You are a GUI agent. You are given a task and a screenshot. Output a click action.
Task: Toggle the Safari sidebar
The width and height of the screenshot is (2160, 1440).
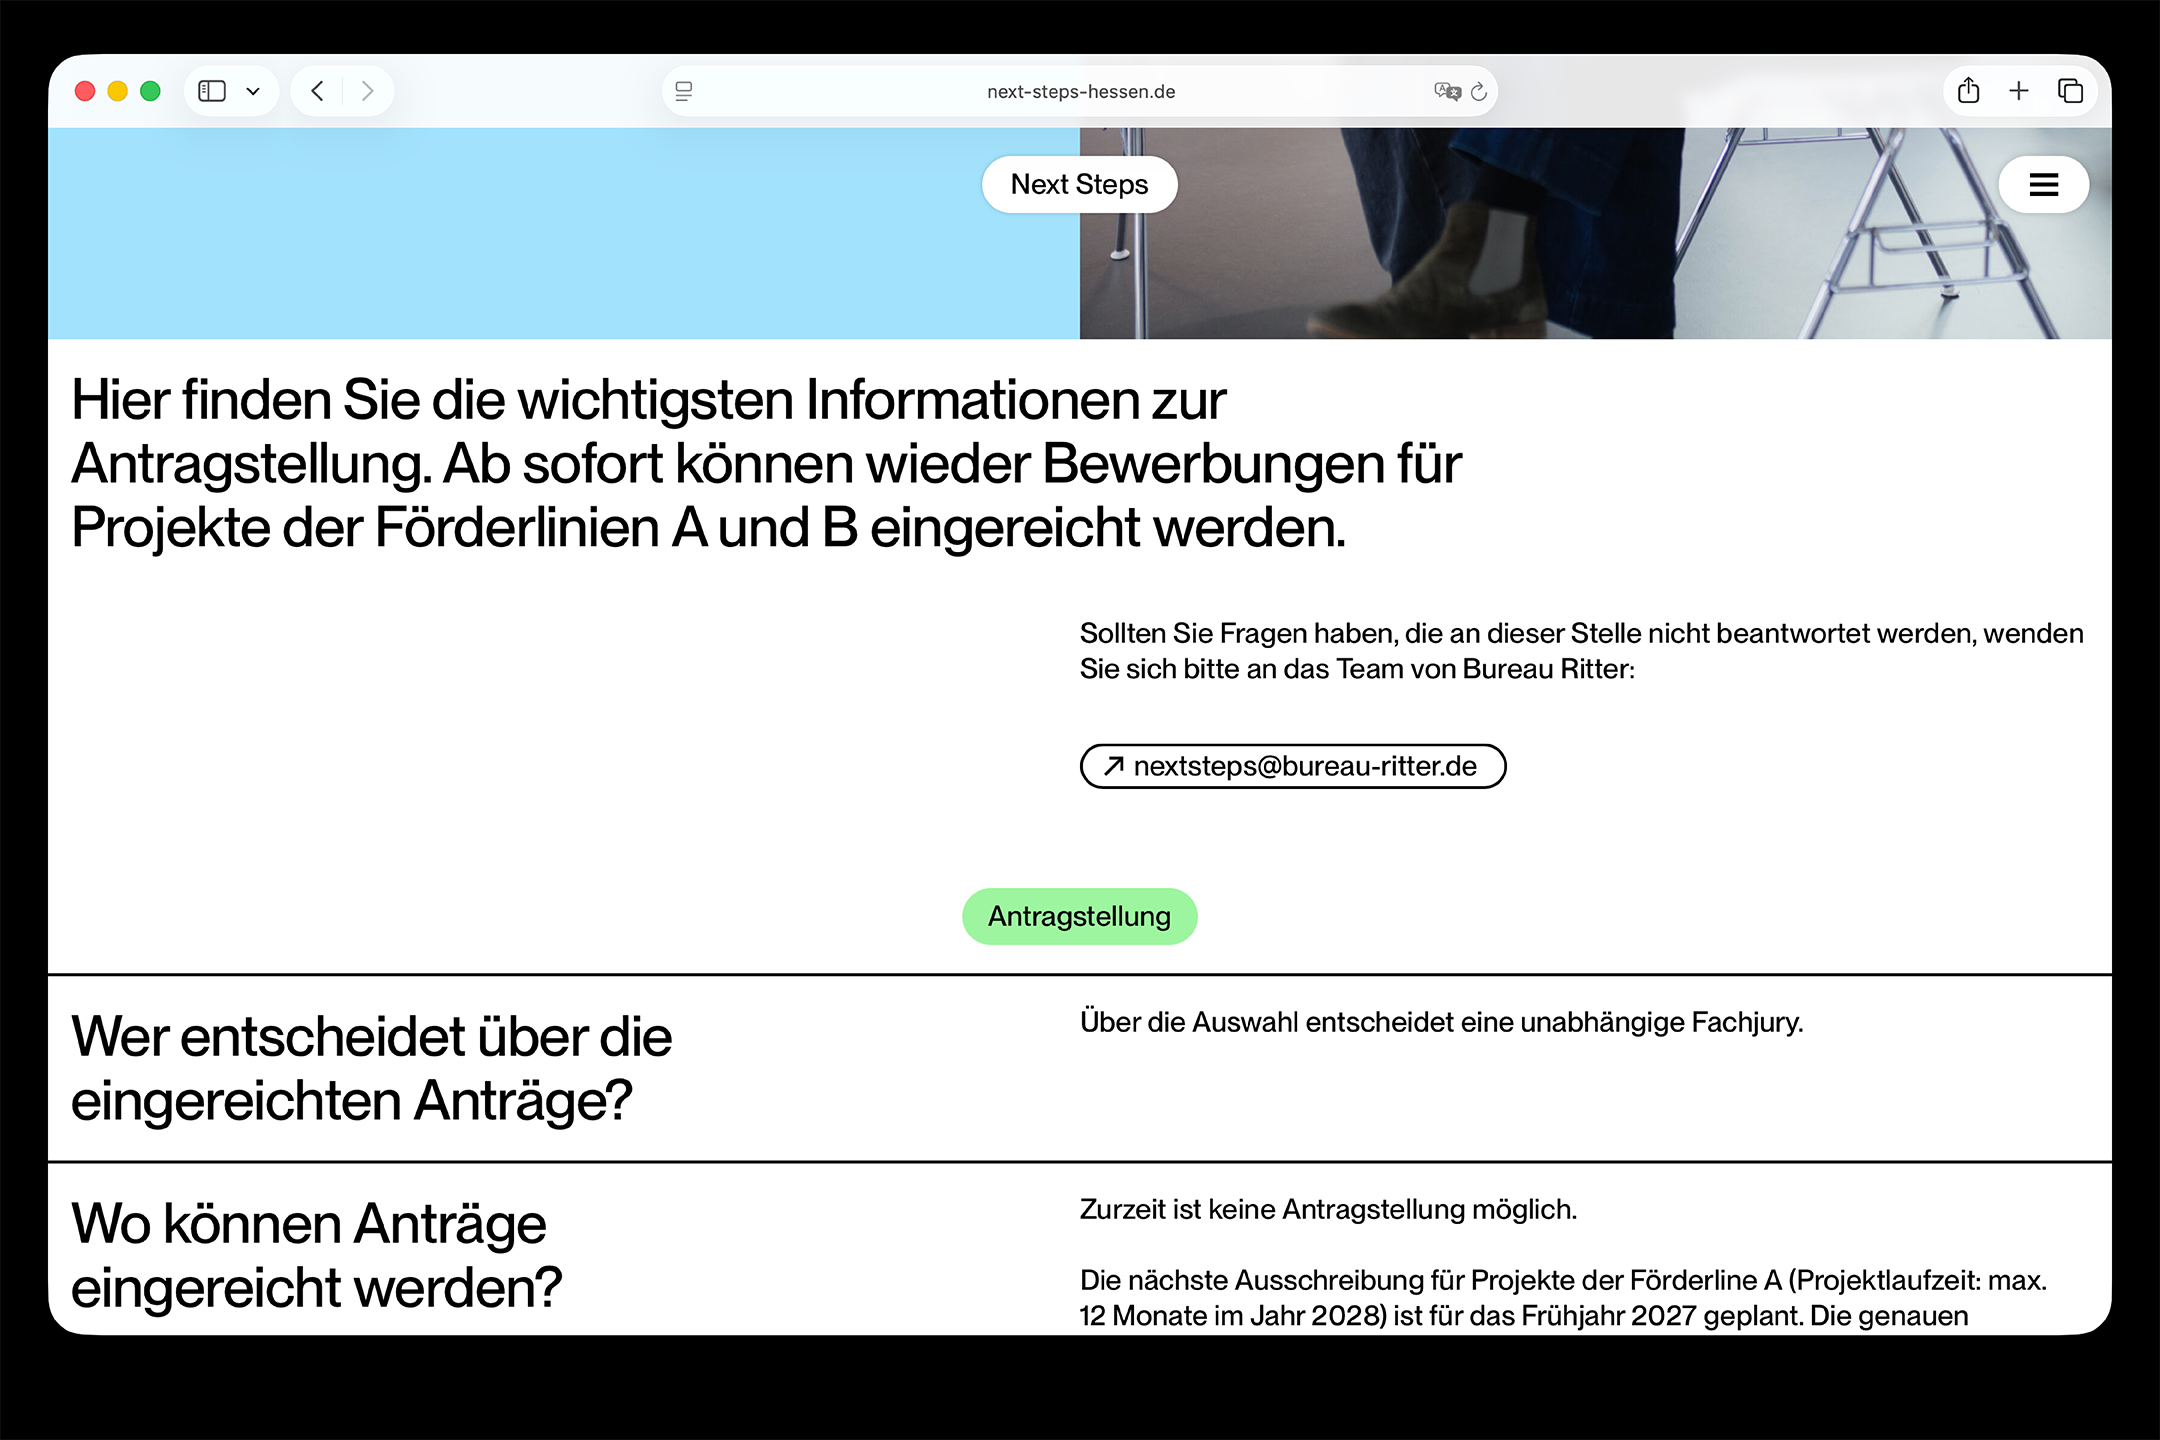[212, 91]
